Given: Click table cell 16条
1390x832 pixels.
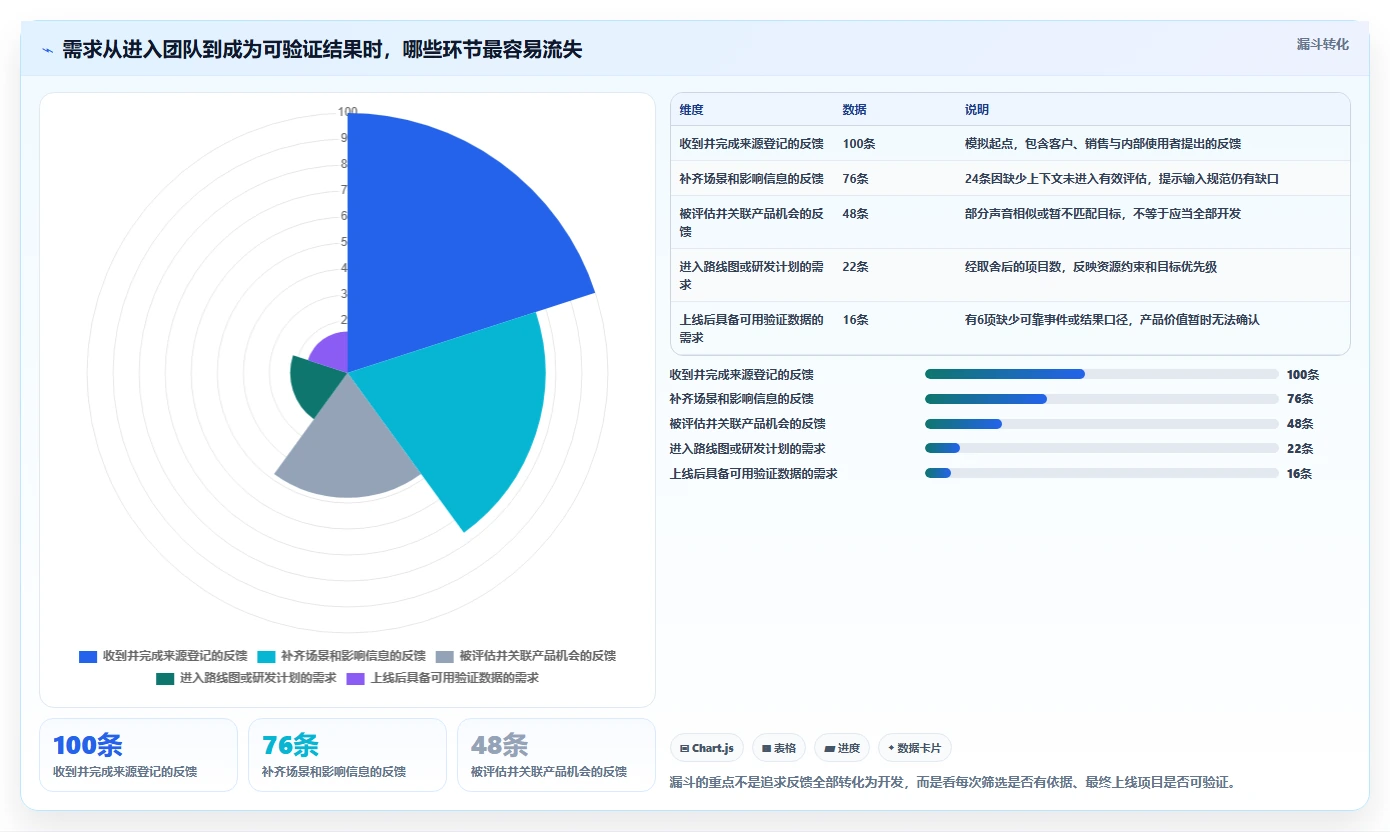Looking at the screenshot, I should click(856, 320).
